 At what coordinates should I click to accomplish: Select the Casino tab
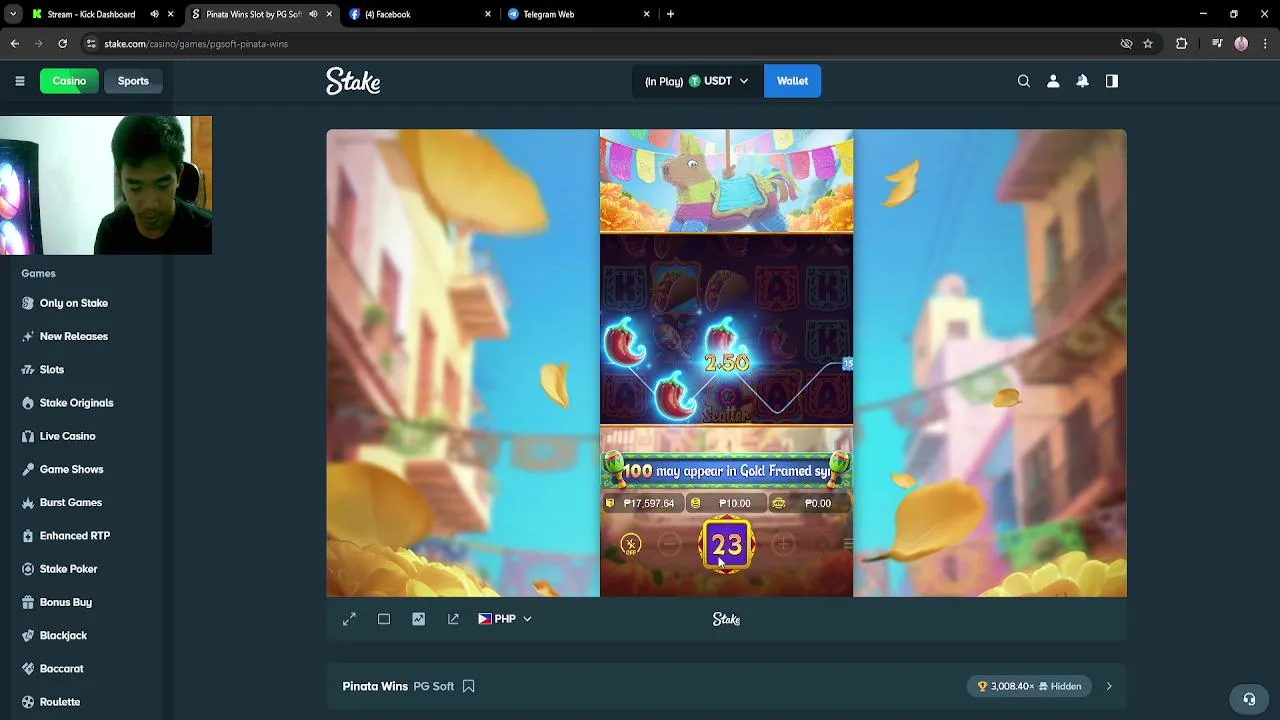click(x=69, y=81)
